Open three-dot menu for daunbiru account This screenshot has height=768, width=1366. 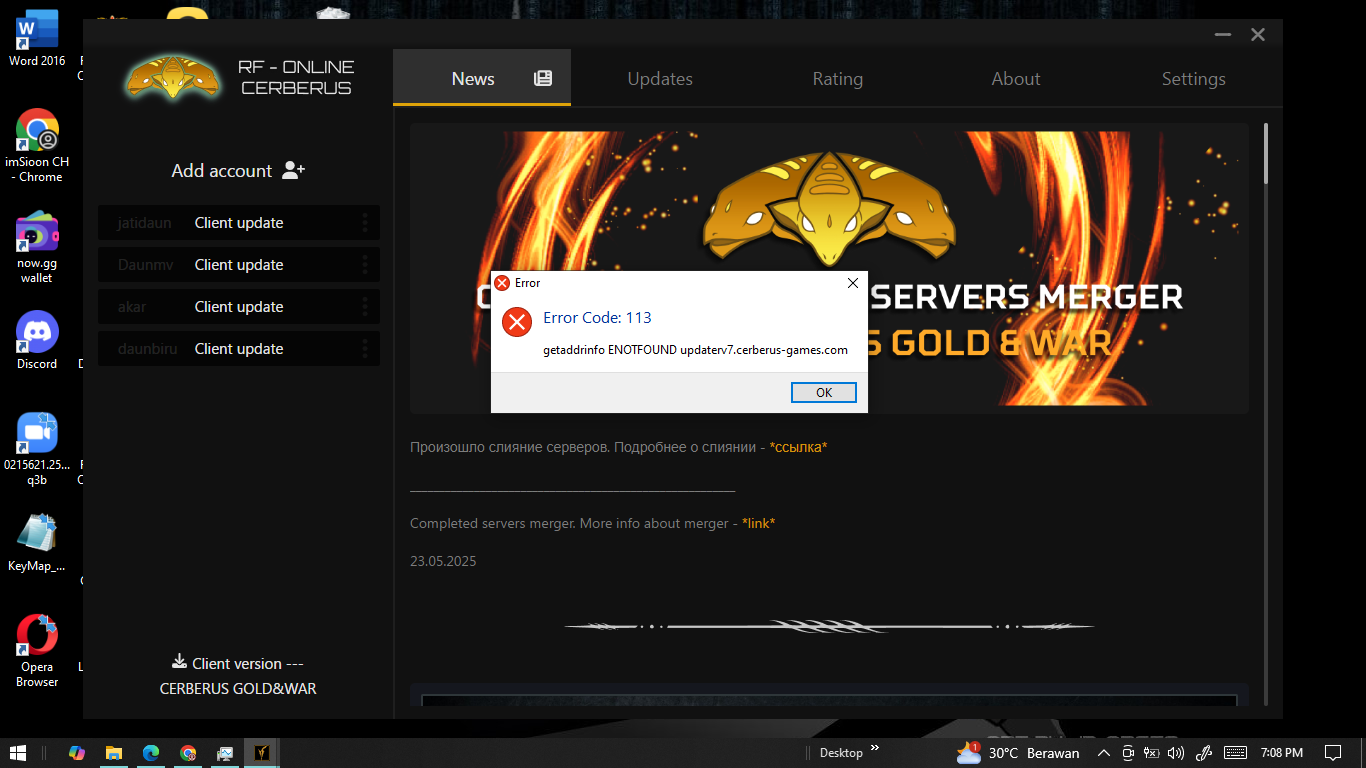click(x=365, y=349)
